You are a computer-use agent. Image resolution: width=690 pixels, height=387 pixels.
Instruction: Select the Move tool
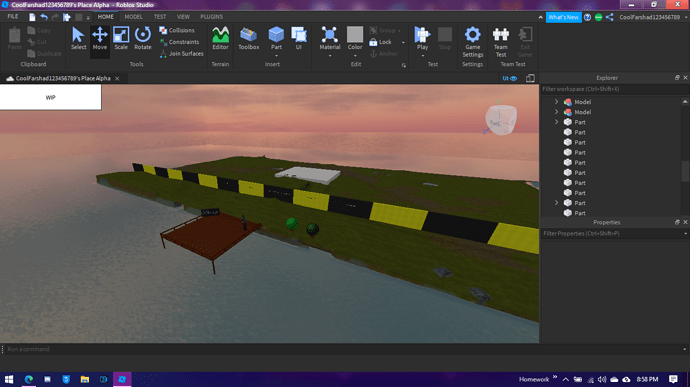(x=99, y=39)
